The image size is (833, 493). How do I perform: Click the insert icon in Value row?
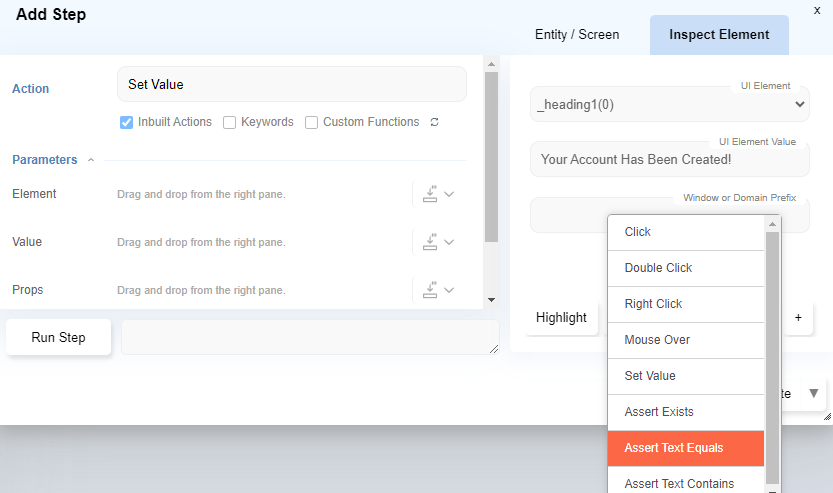(430, 242)
